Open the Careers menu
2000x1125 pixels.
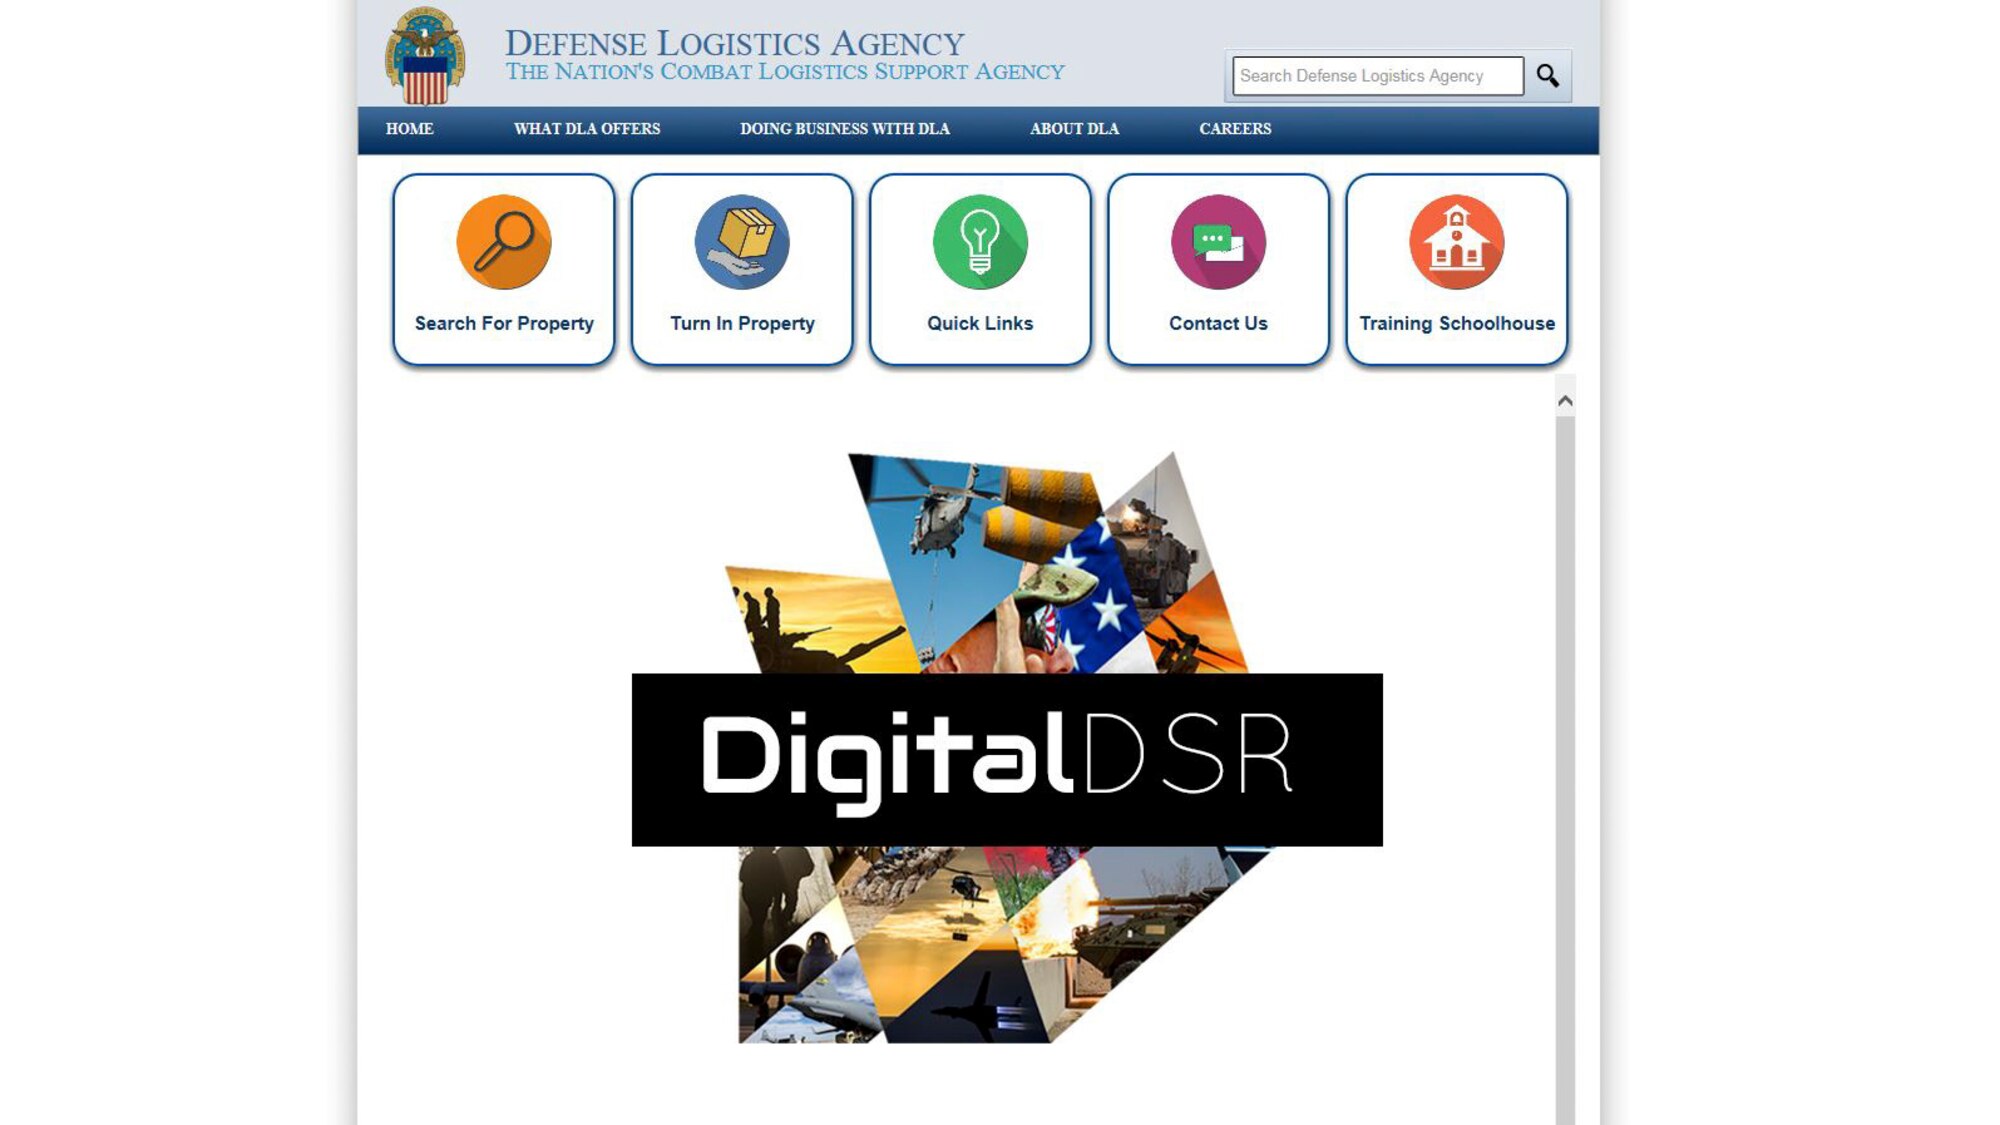click(1235, 129)
